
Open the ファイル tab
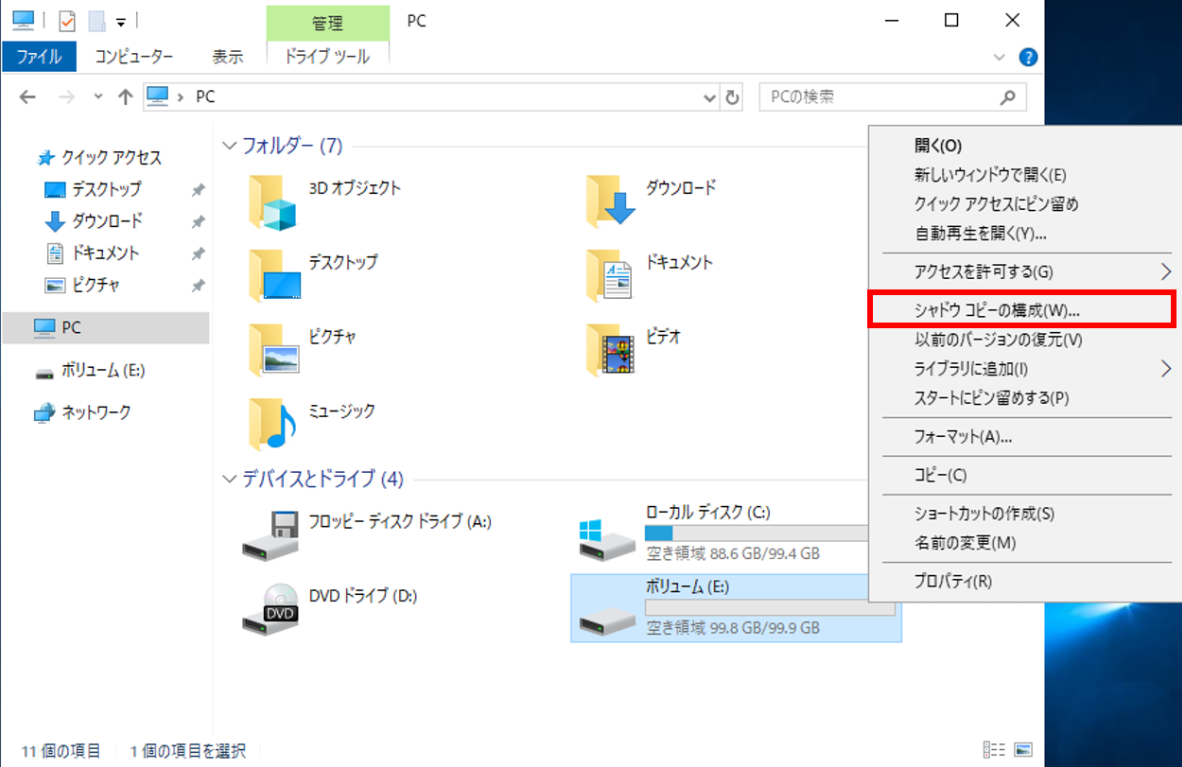pyautogui.click(x=39, y=57)
